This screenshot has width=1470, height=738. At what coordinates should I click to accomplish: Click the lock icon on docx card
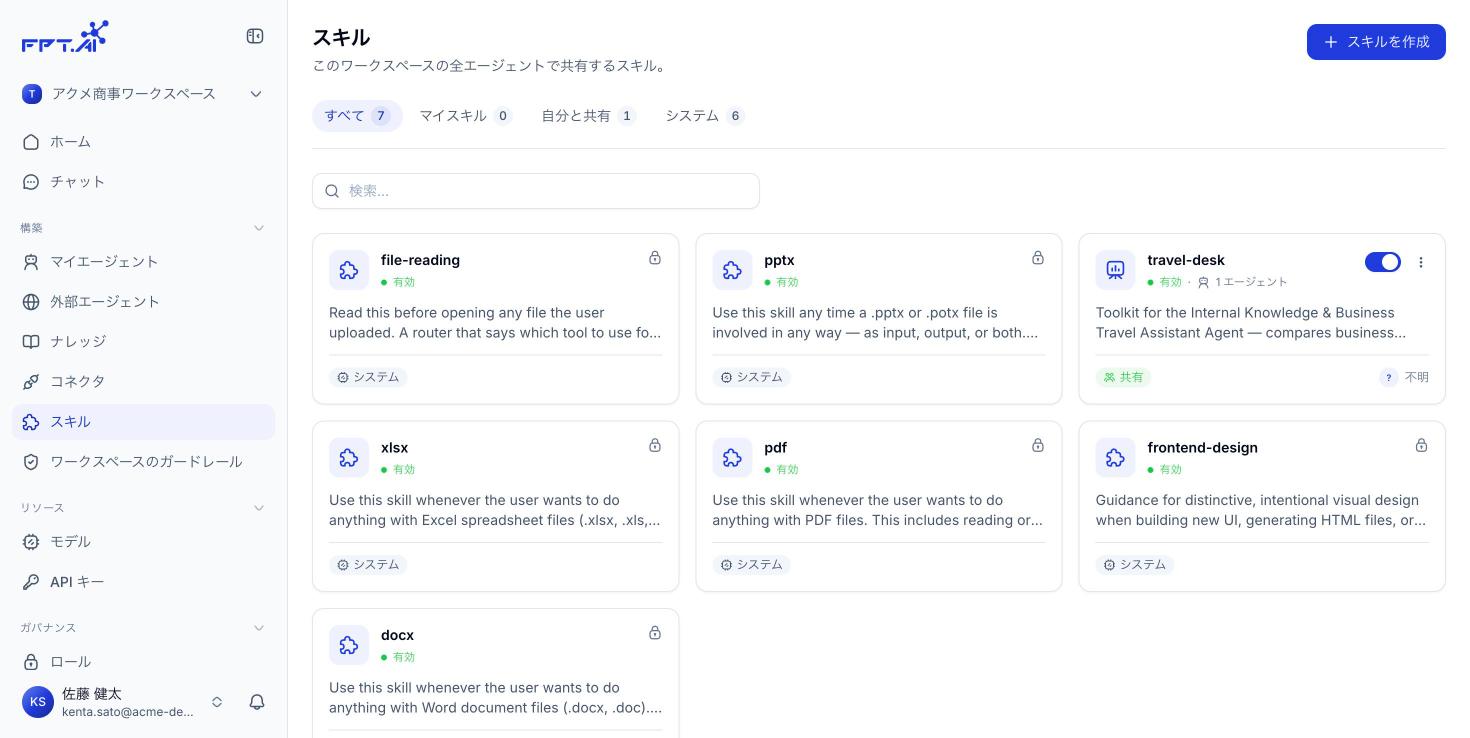tap(655, 633)
